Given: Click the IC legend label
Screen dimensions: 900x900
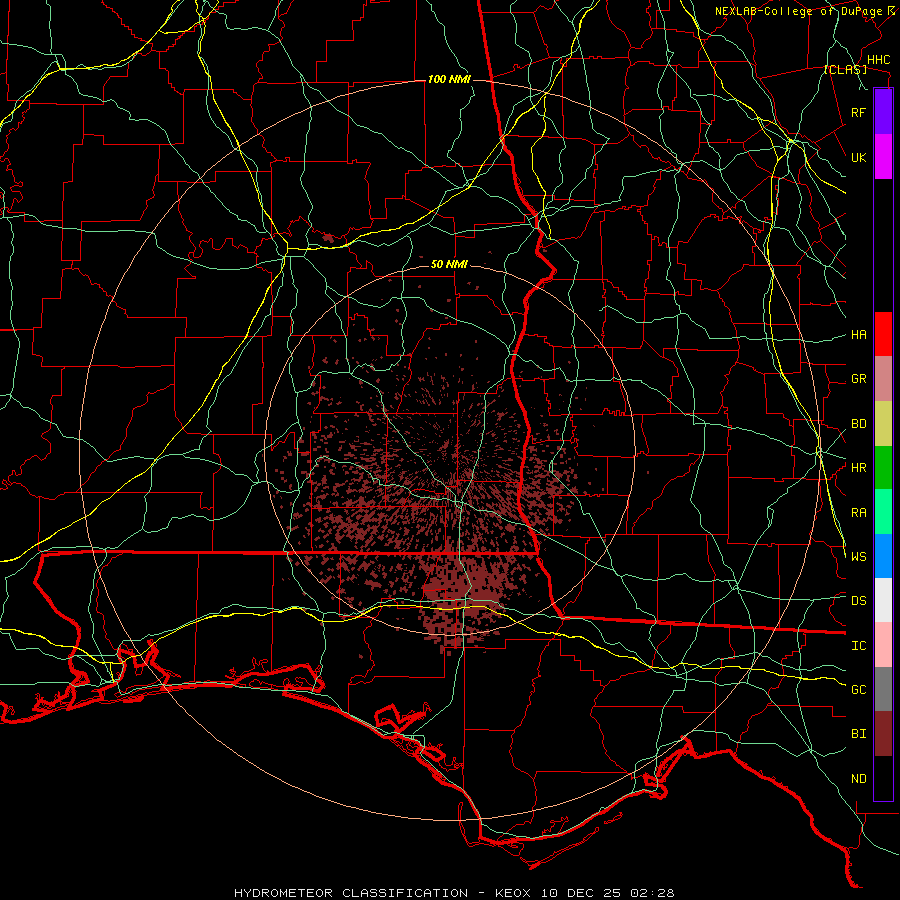Looking at the screenshot, I should [x=858, y=646].
